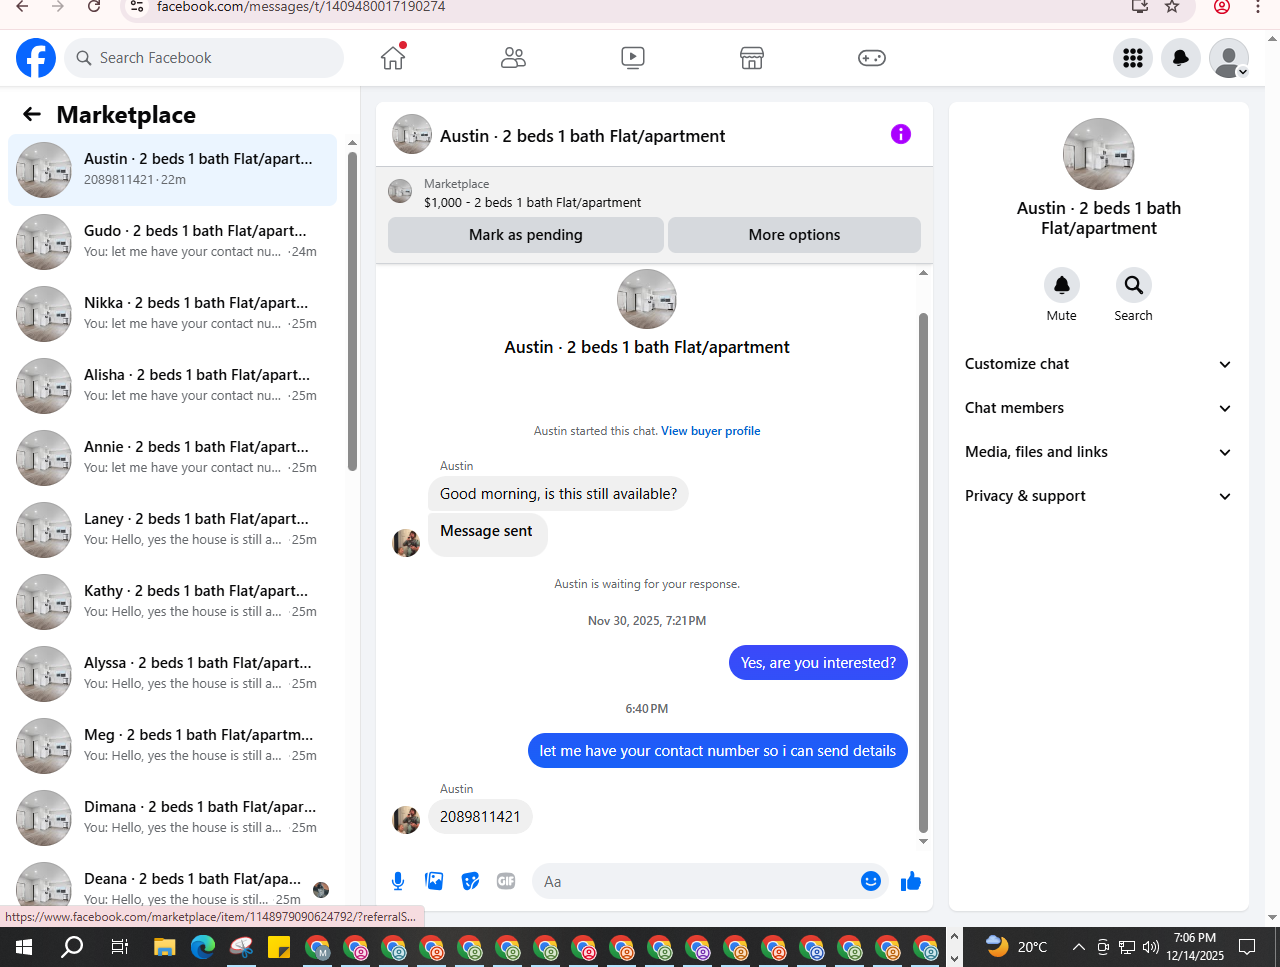Mute this chat with bell icon
The height and width of the screenshot is (967, 1280).
[x=1062, y=285]
